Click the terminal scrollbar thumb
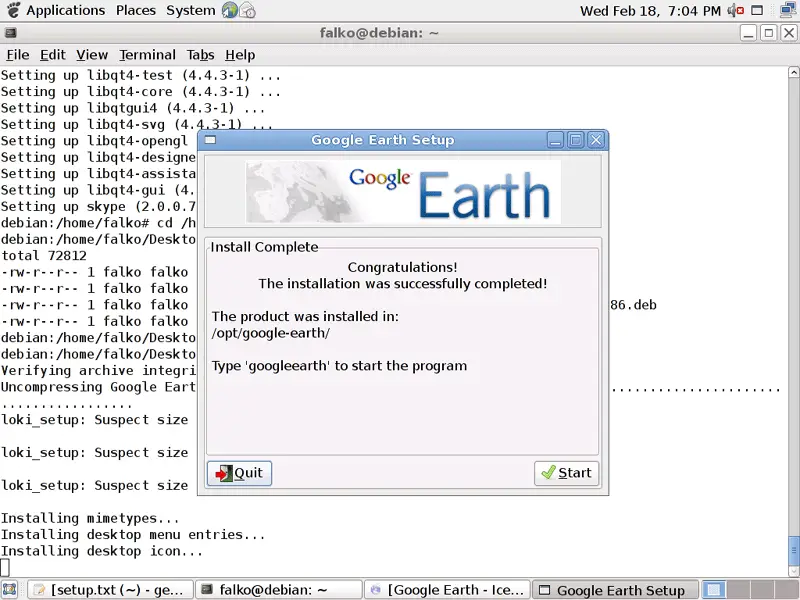The image size is (800, 600). click(794, 550)
